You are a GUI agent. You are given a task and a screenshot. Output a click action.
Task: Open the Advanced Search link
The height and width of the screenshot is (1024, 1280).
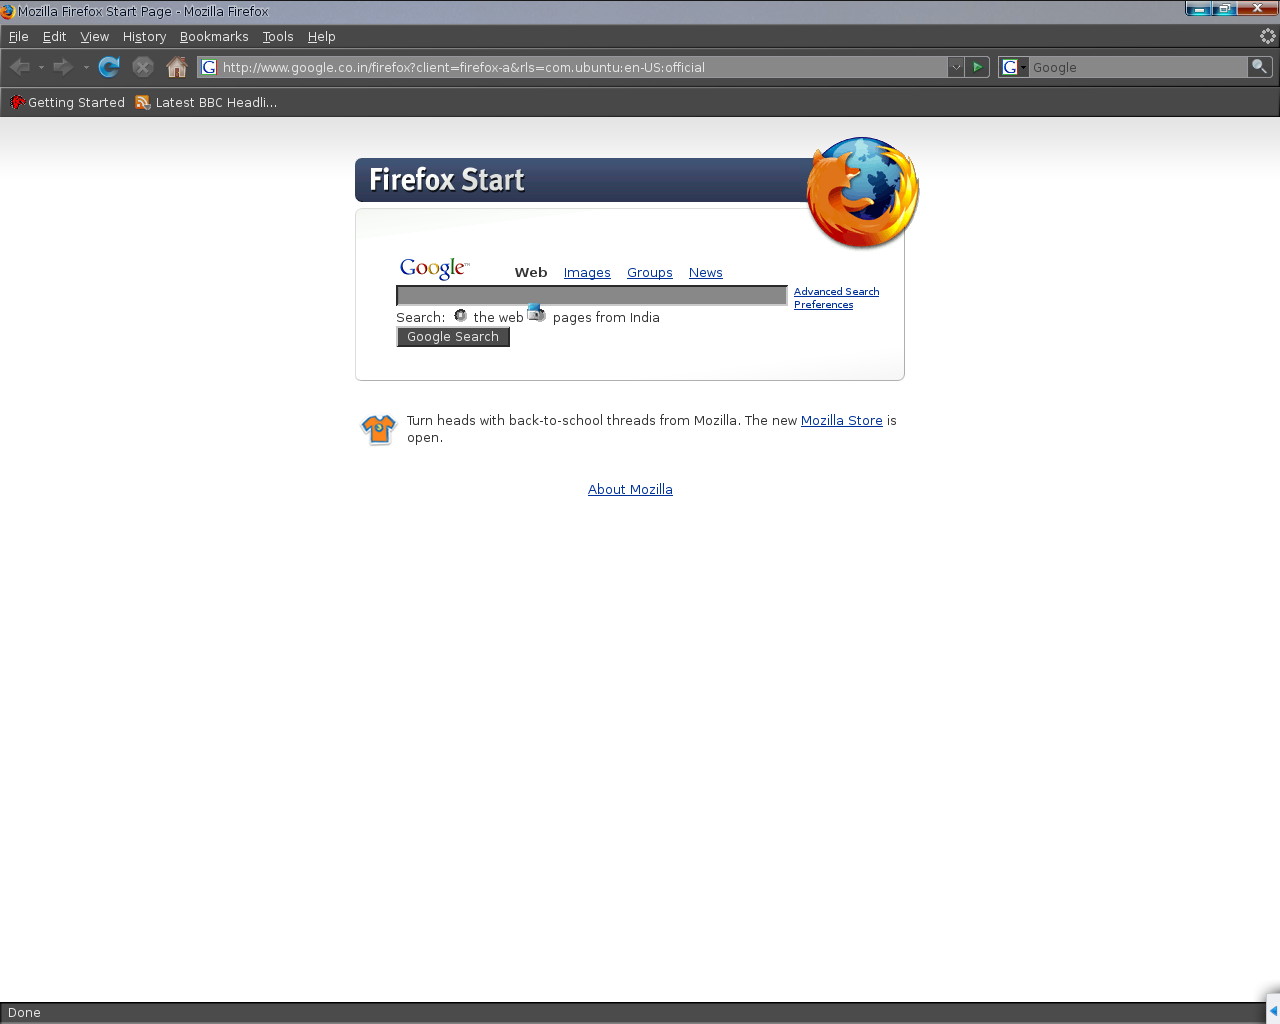coord(837,292)
